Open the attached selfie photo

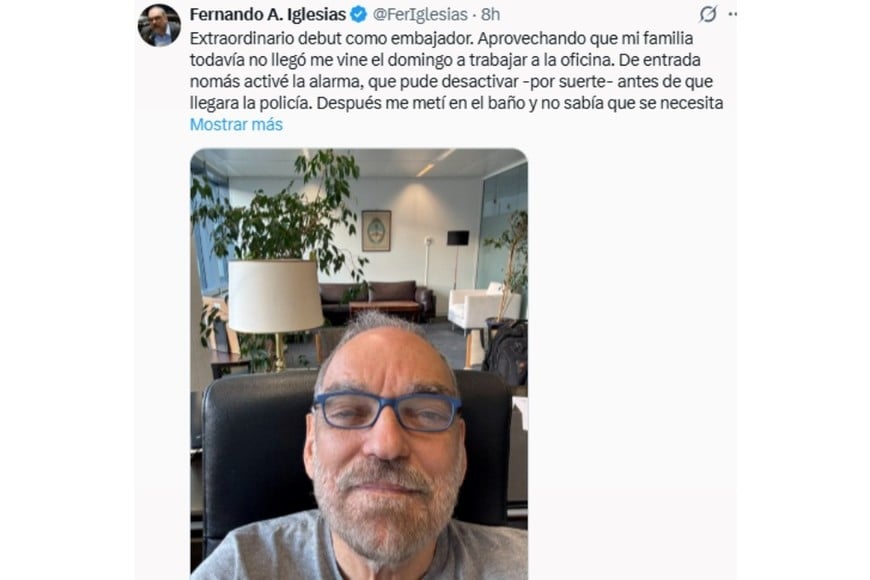(x=359, y=364)
